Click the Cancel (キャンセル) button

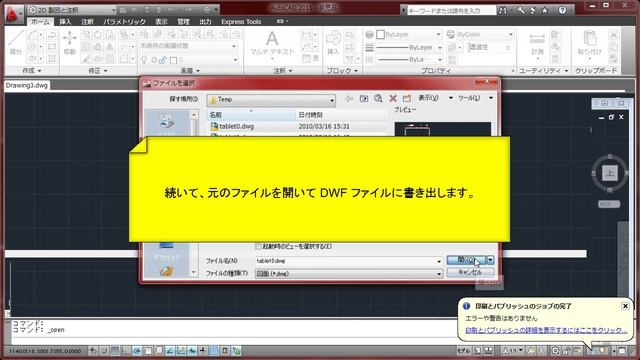470,272
